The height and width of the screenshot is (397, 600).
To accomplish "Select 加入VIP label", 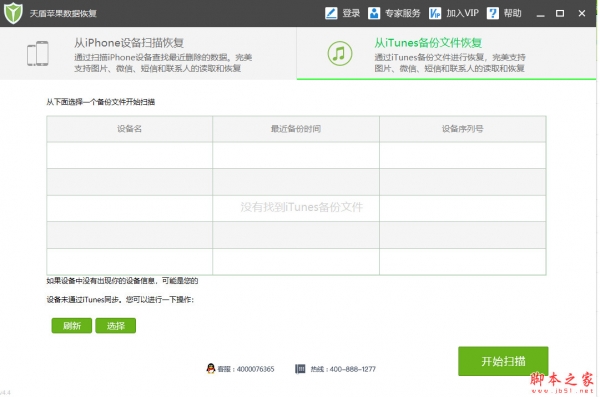I will tap(462, 13).
